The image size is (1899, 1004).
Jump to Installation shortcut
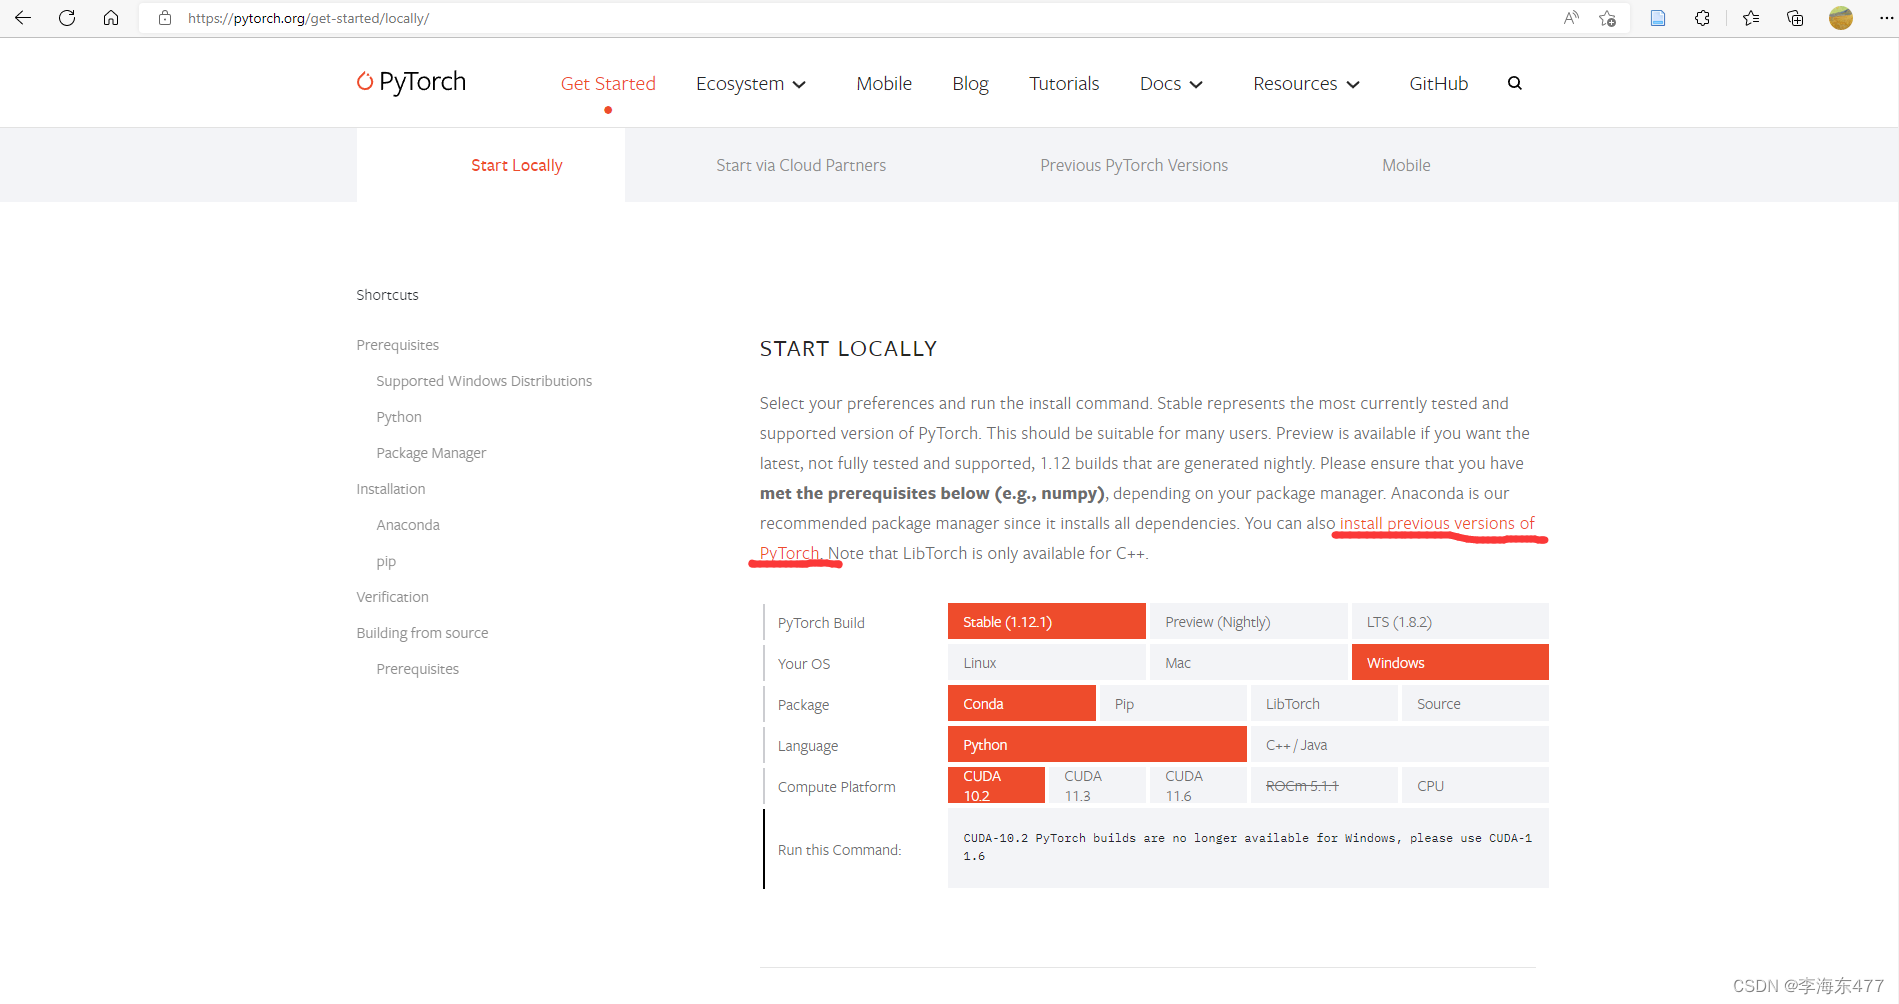pos(391,489)
